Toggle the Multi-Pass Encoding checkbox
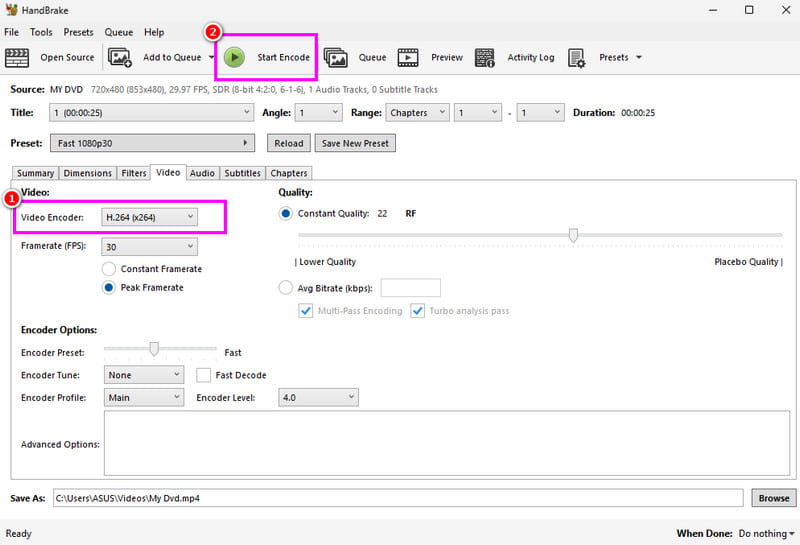 [306, 311]
